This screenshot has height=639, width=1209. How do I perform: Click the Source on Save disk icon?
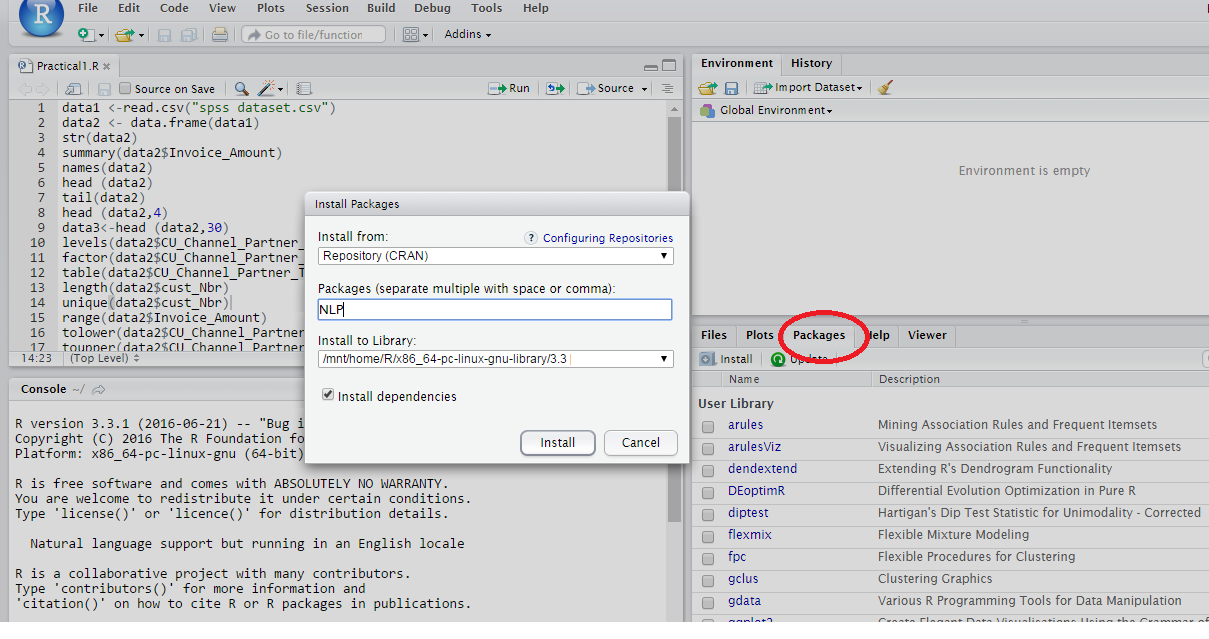pos(103,88)
